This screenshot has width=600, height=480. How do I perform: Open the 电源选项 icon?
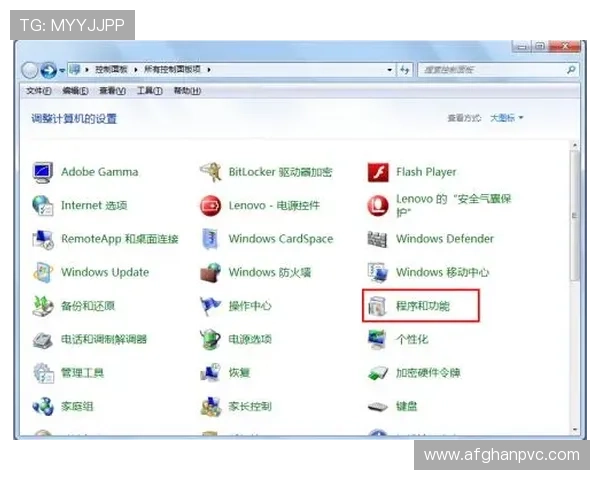(x=210, y=340)
